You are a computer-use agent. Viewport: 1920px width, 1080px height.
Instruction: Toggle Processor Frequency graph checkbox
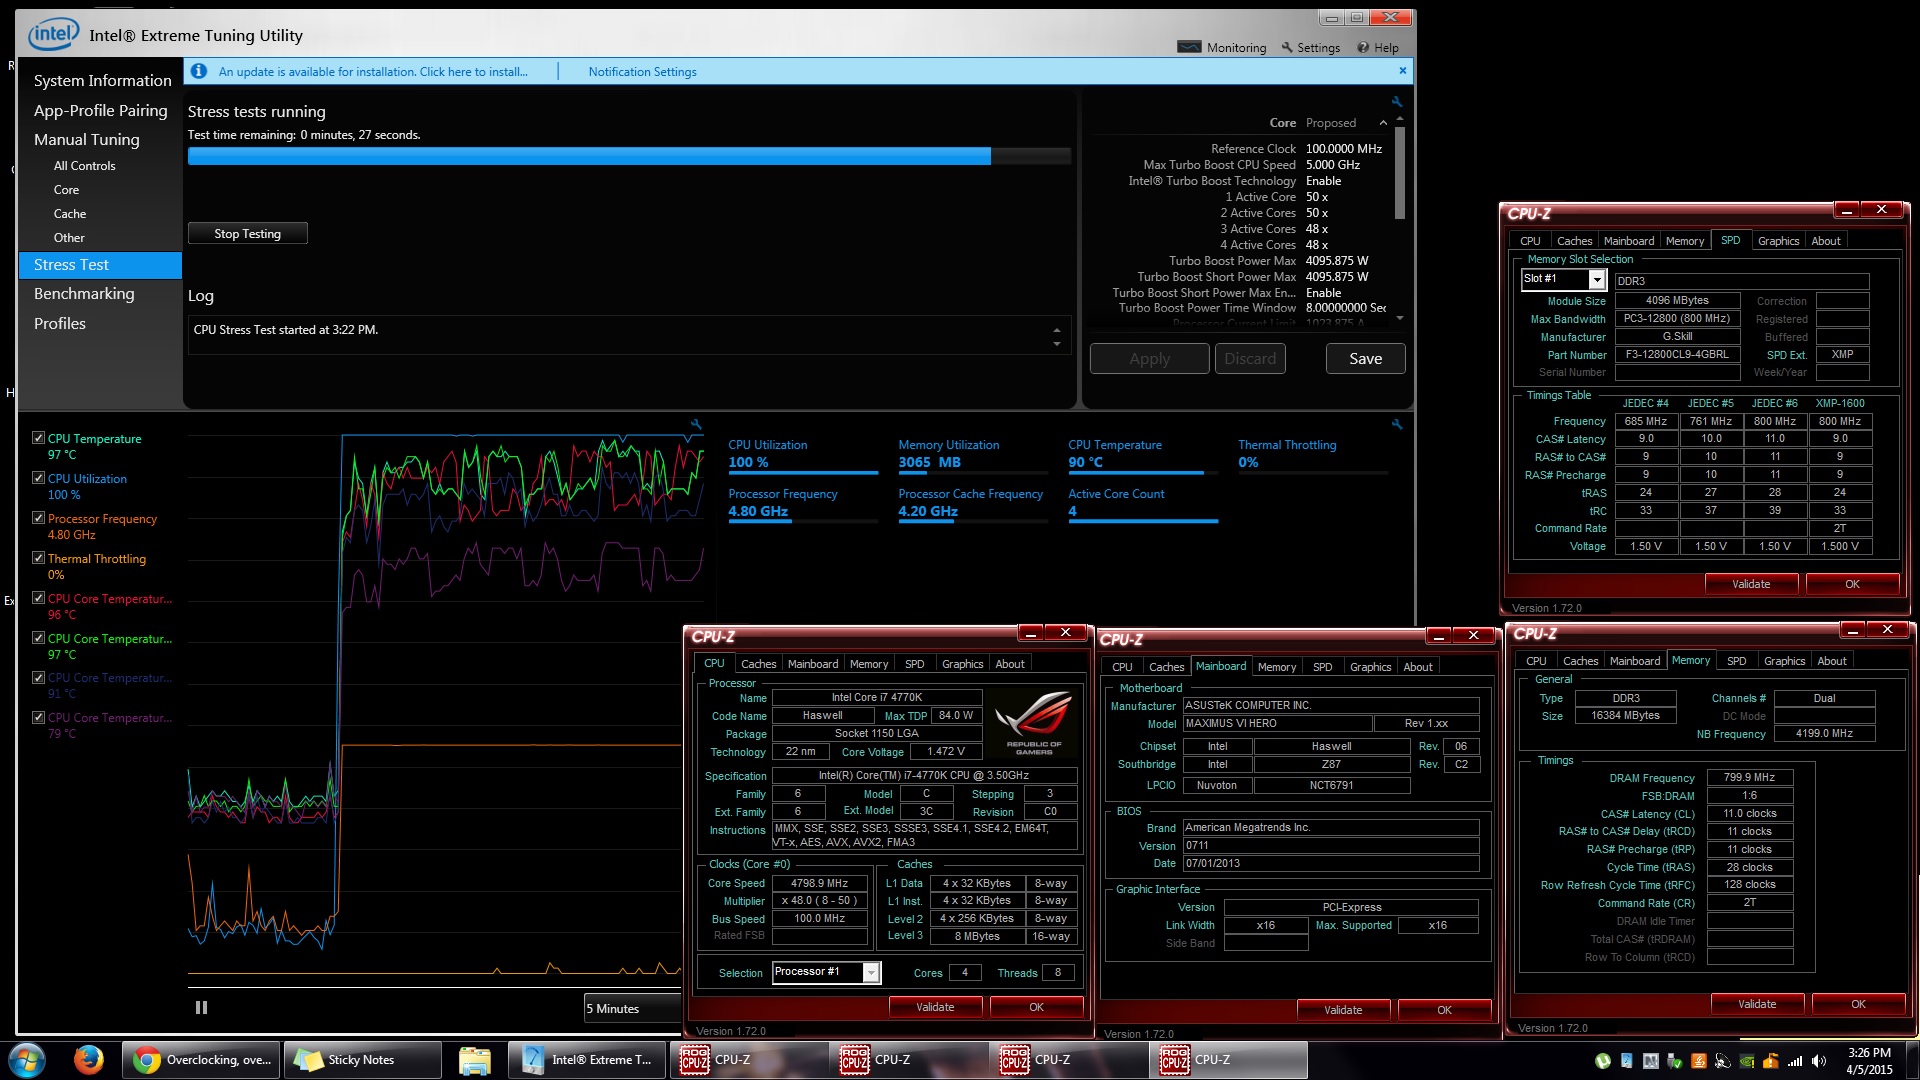38,518
